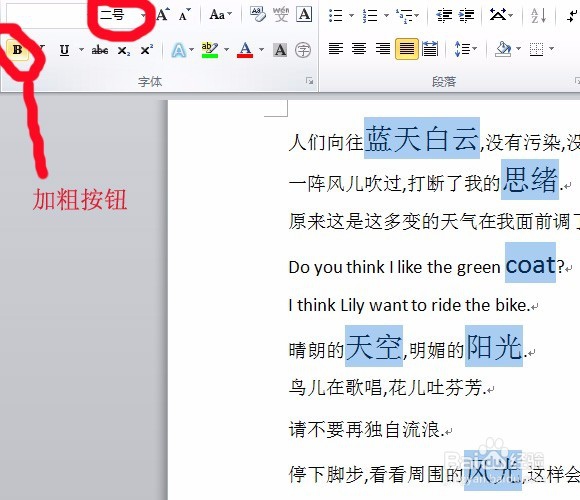580x500 pixels.
Task: Click the bullet list icon
Action: pyautogui.click(x=336, y=16)
